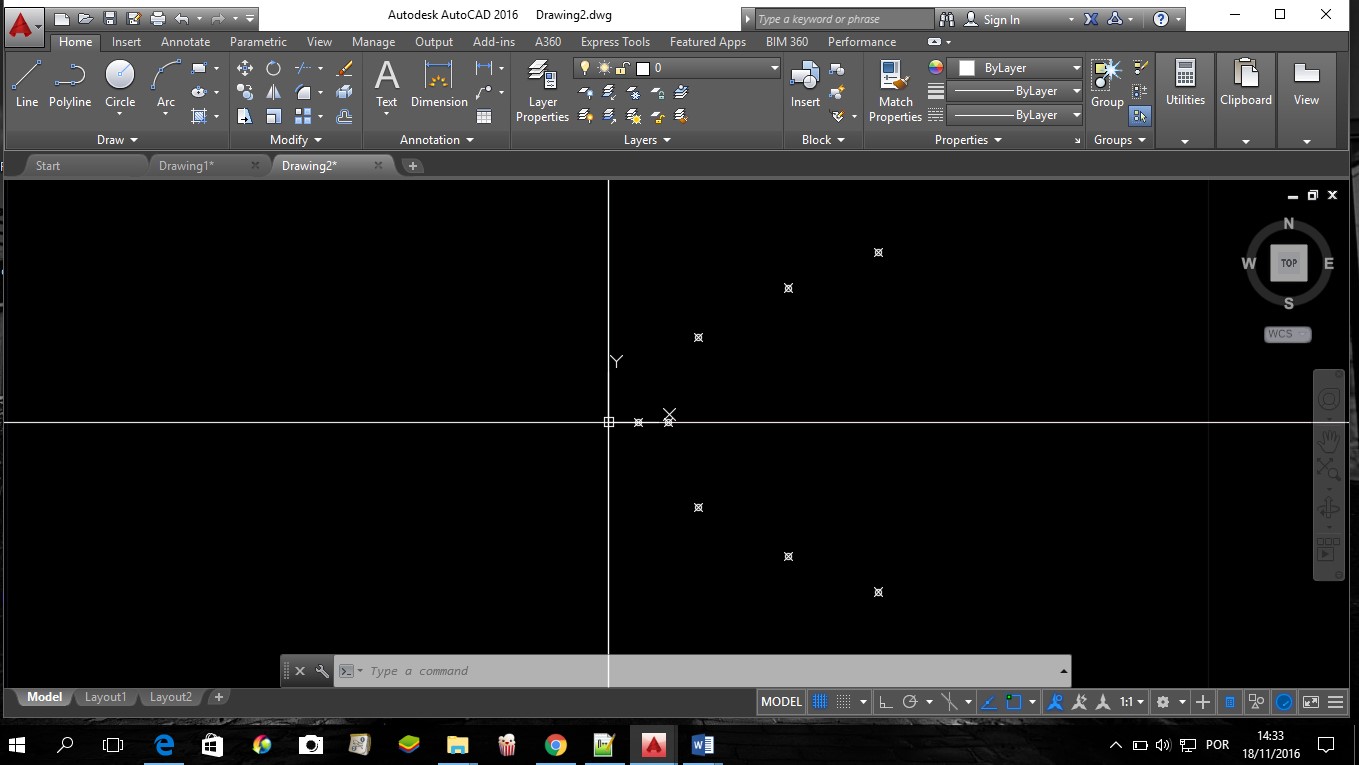Toggle Clean Screen mode
This screenshot has height=765, width=1359.
pos(1310,702)
